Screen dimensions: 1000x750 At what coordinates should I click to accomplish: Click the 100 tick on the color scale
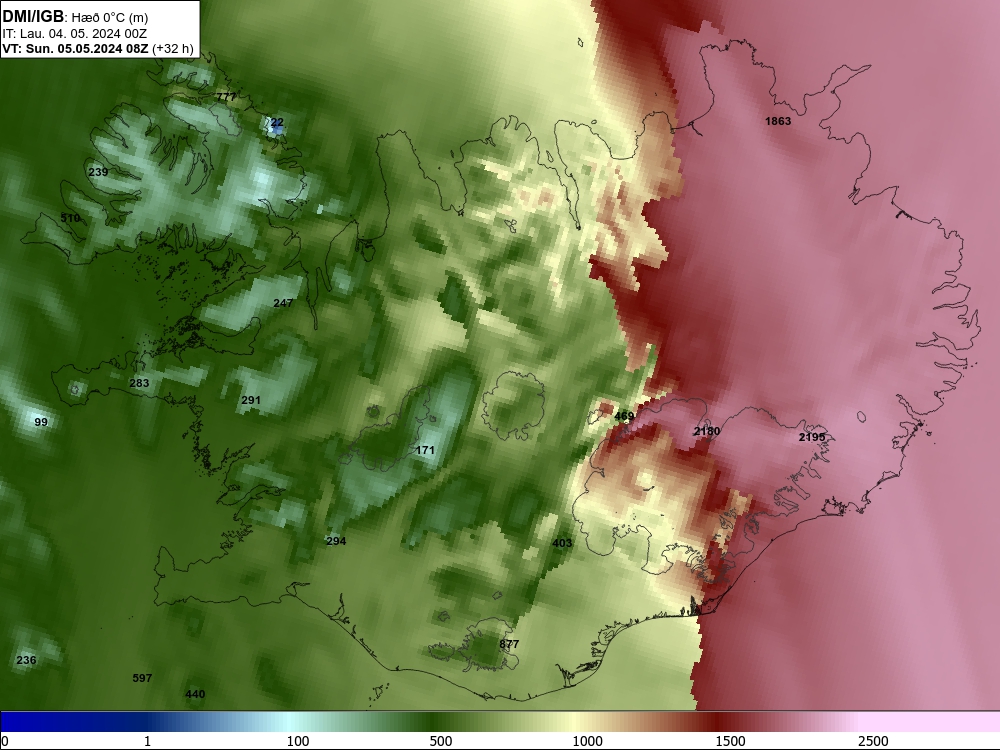[x=298, y=741]
